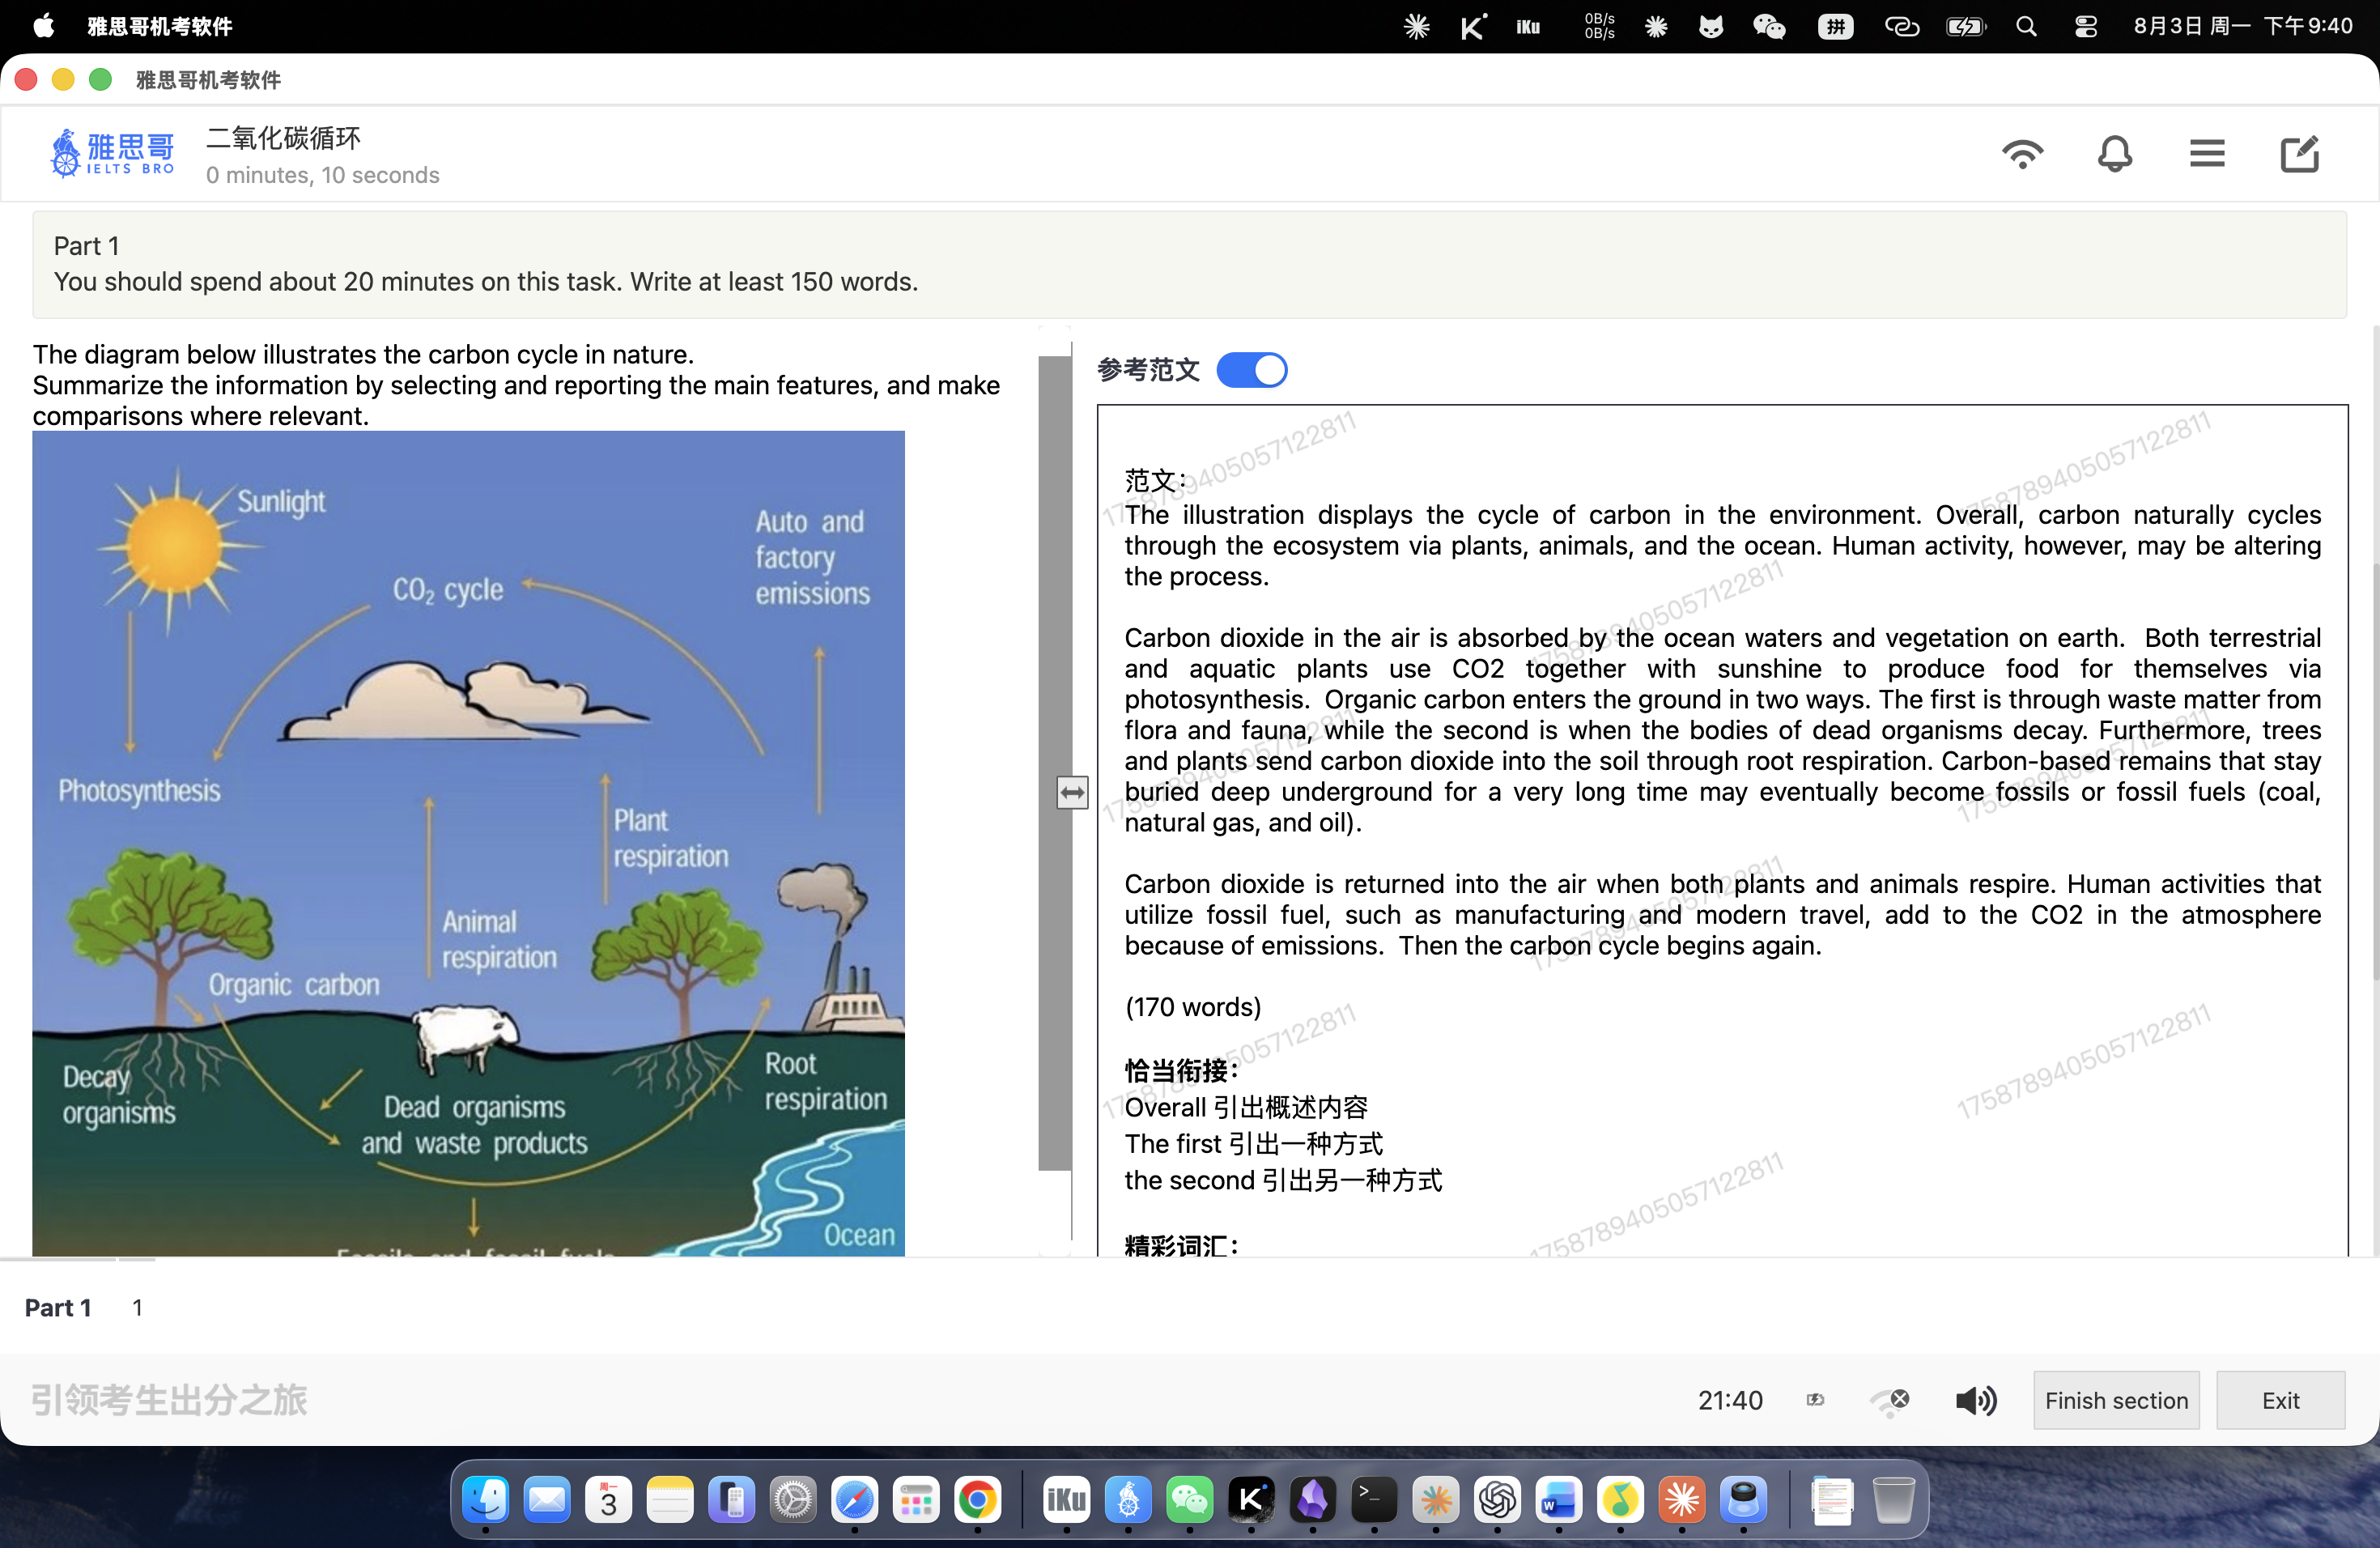2380x1548 pixels.
Task: Open Terminal from the dock
Action: pyautogui.click(x=1374, y=1499)
